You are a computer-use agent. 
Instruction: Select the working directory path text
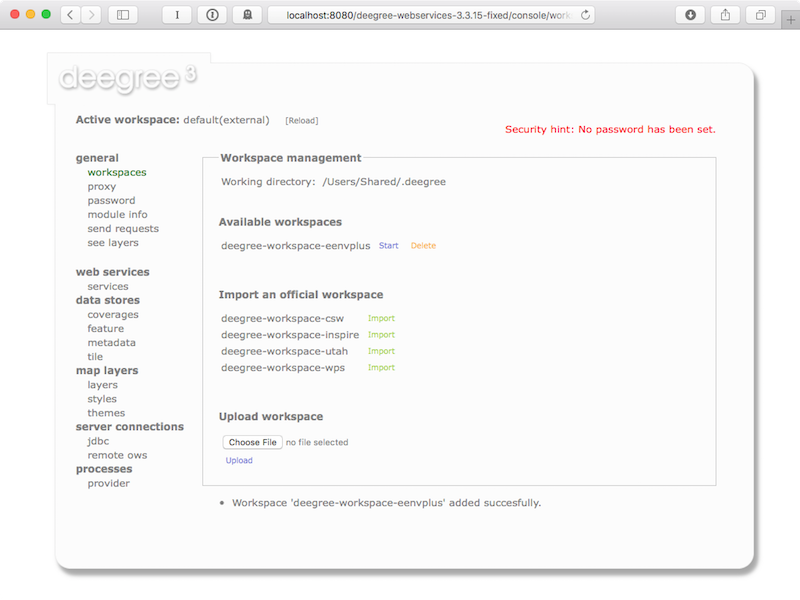[x=384, y=182]
